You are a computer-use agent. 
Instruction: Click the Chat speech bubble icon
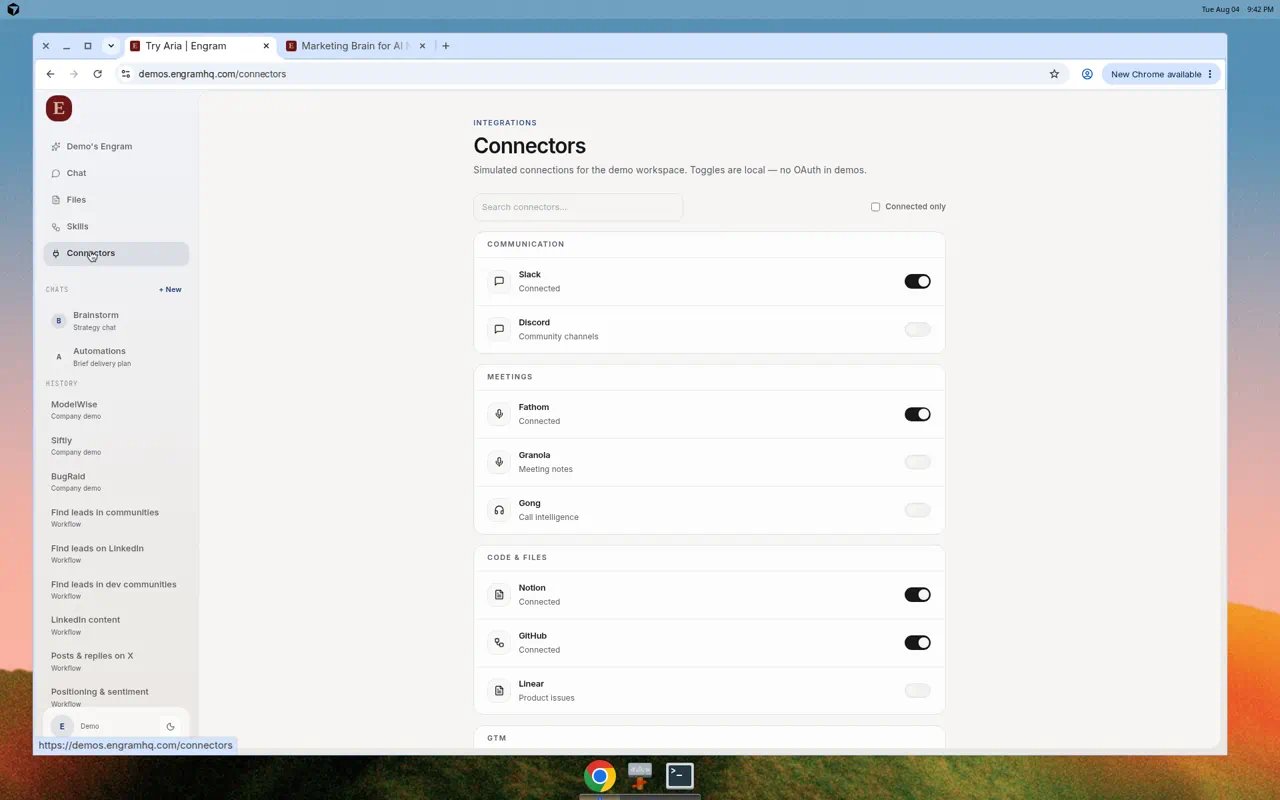coord(56,173)
